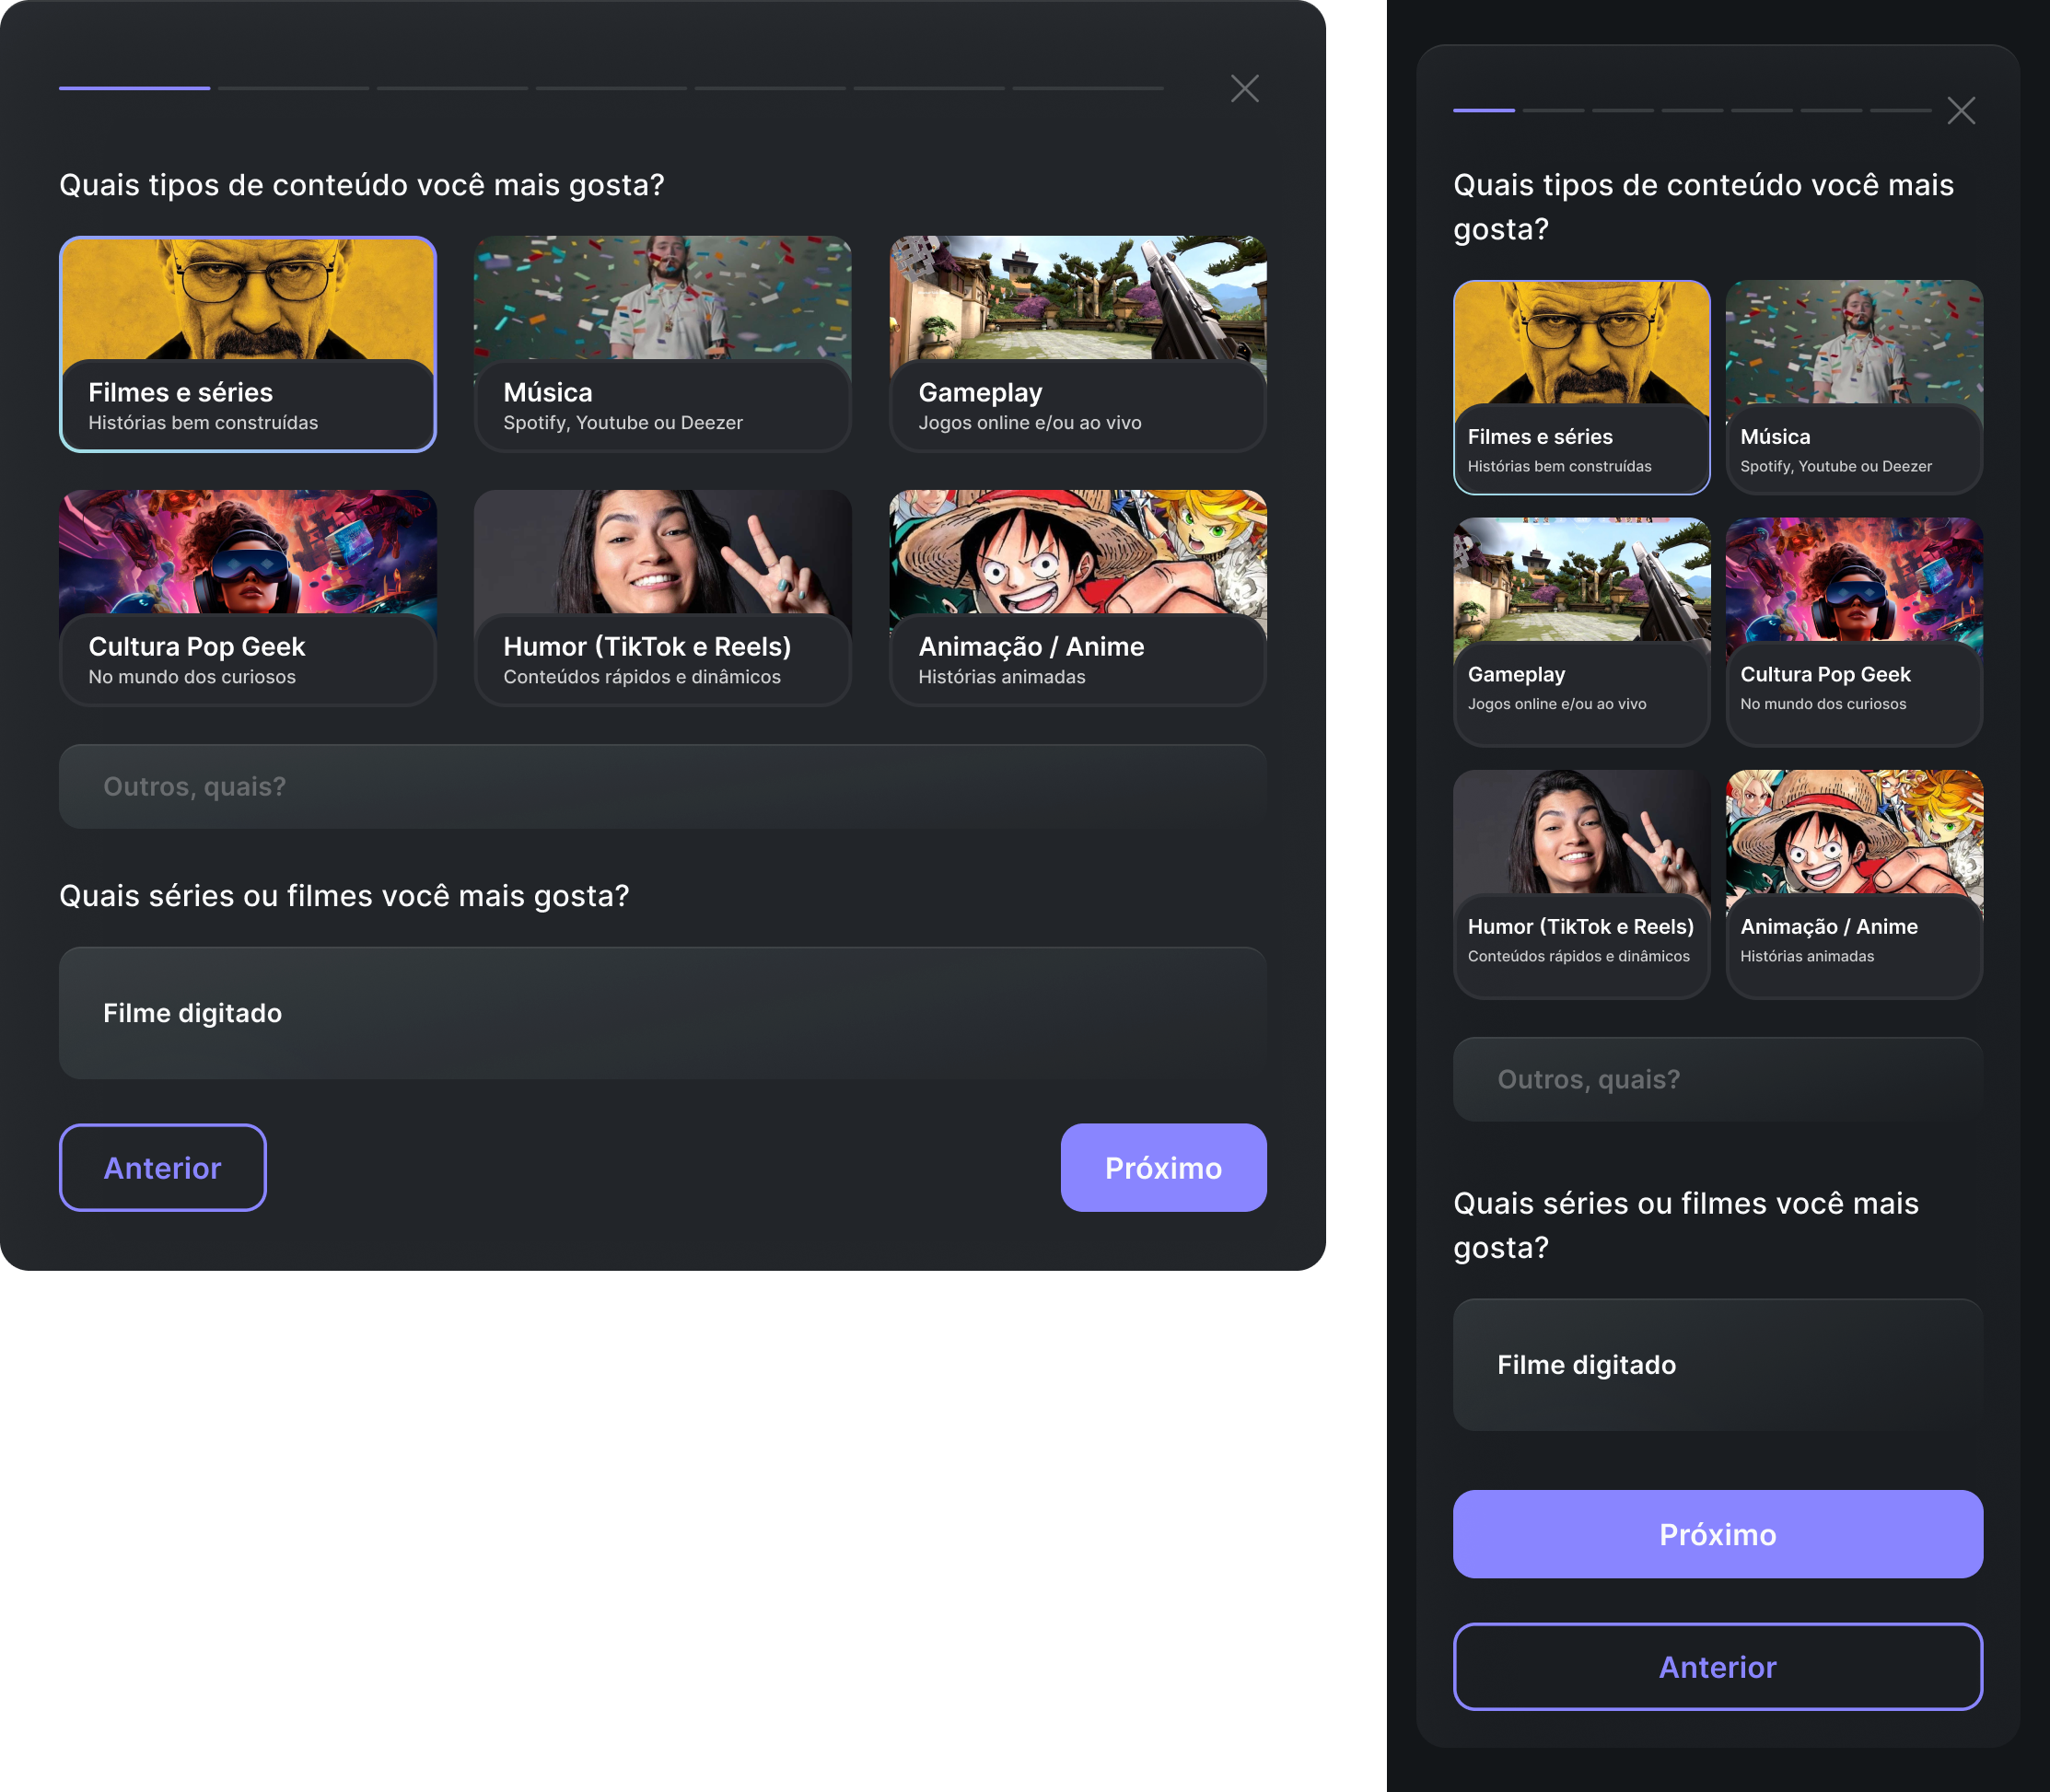Click the Outros, quais? field in mobile modal

tap(1718, 1079)
